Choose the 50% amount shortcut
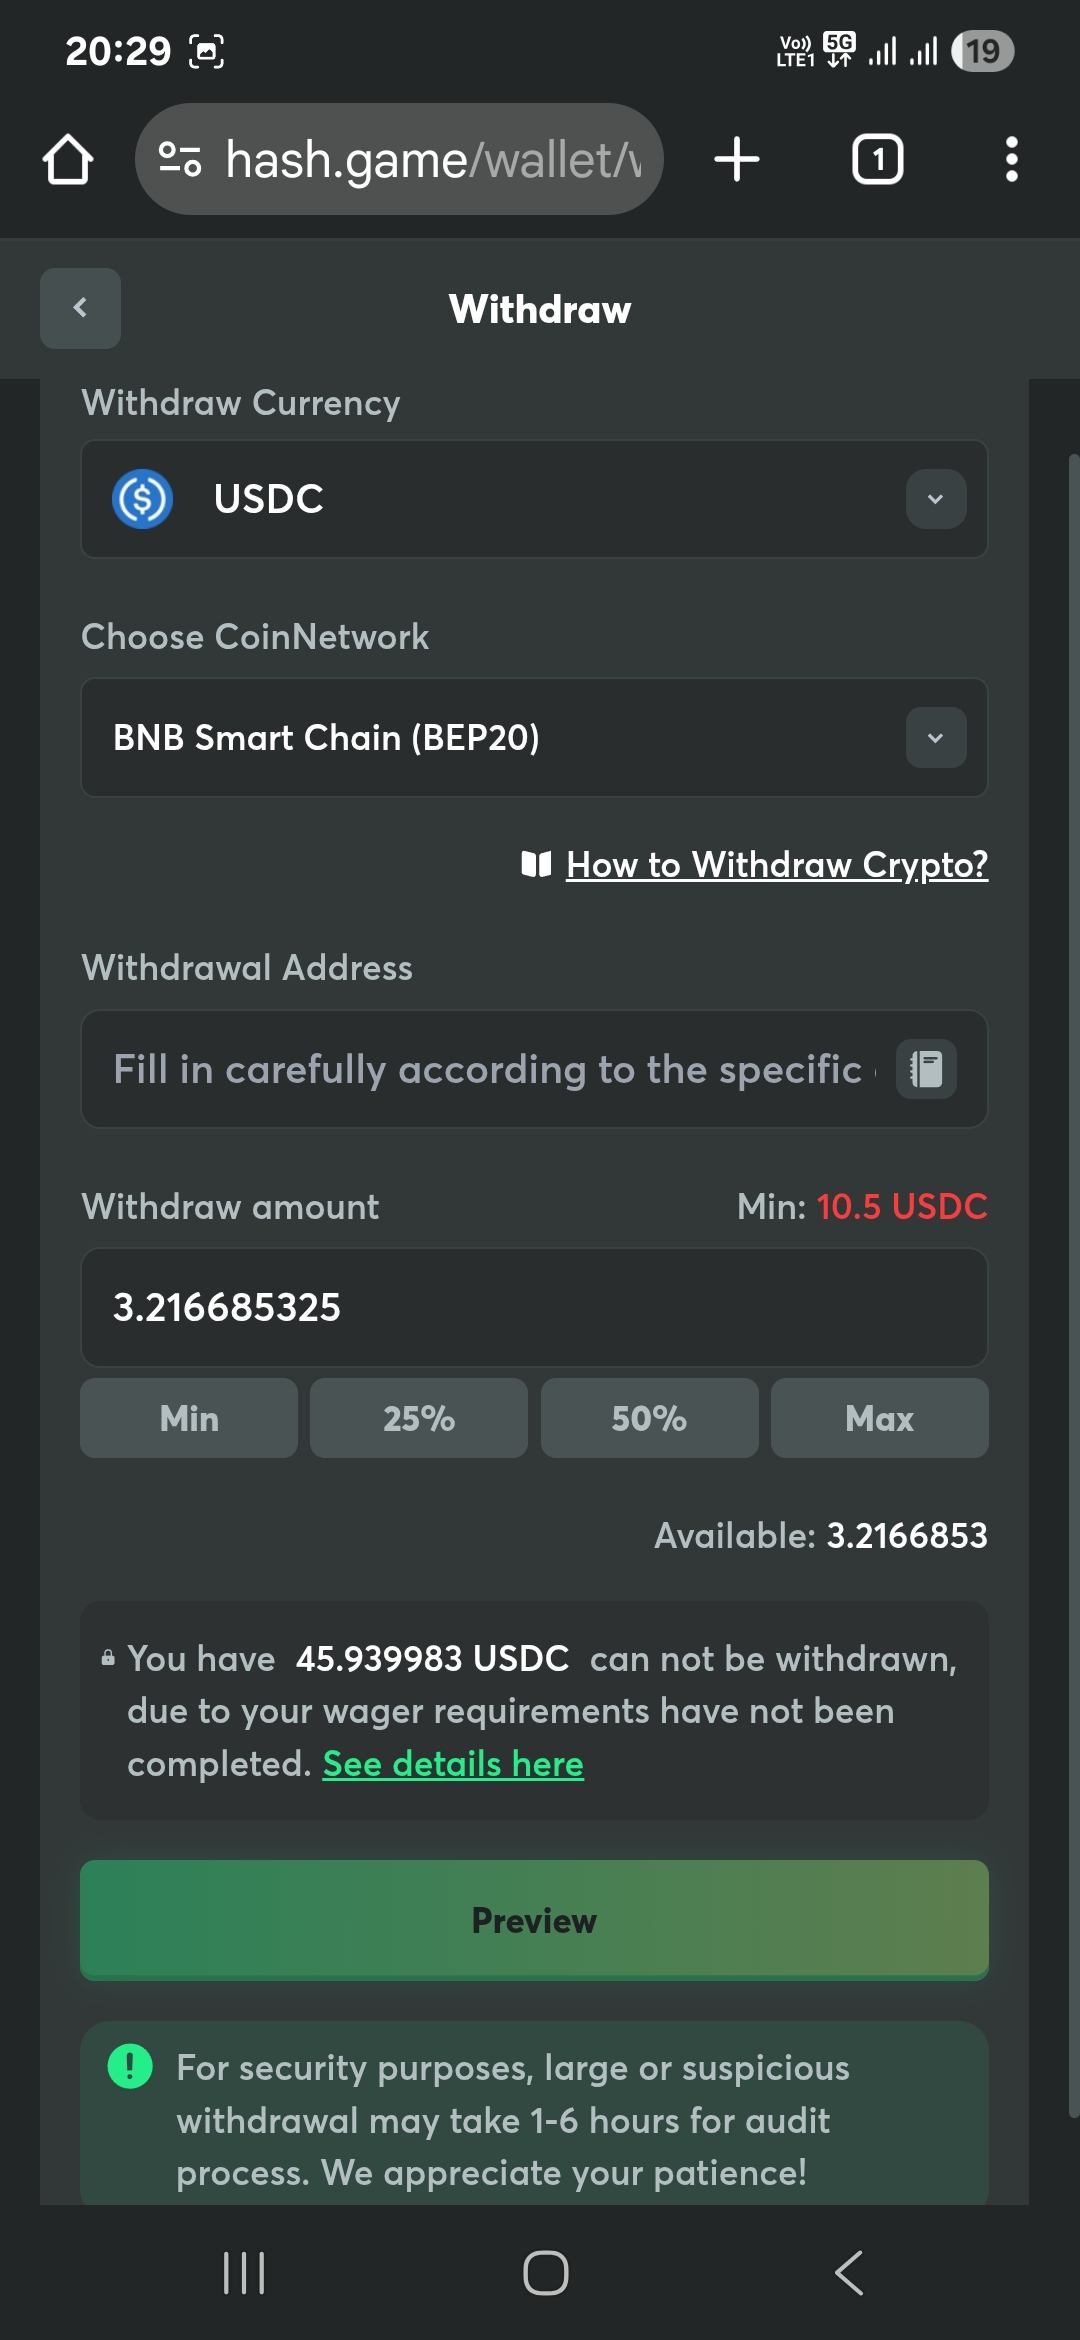1080x2340 pixels. [x=649, y=1418]
